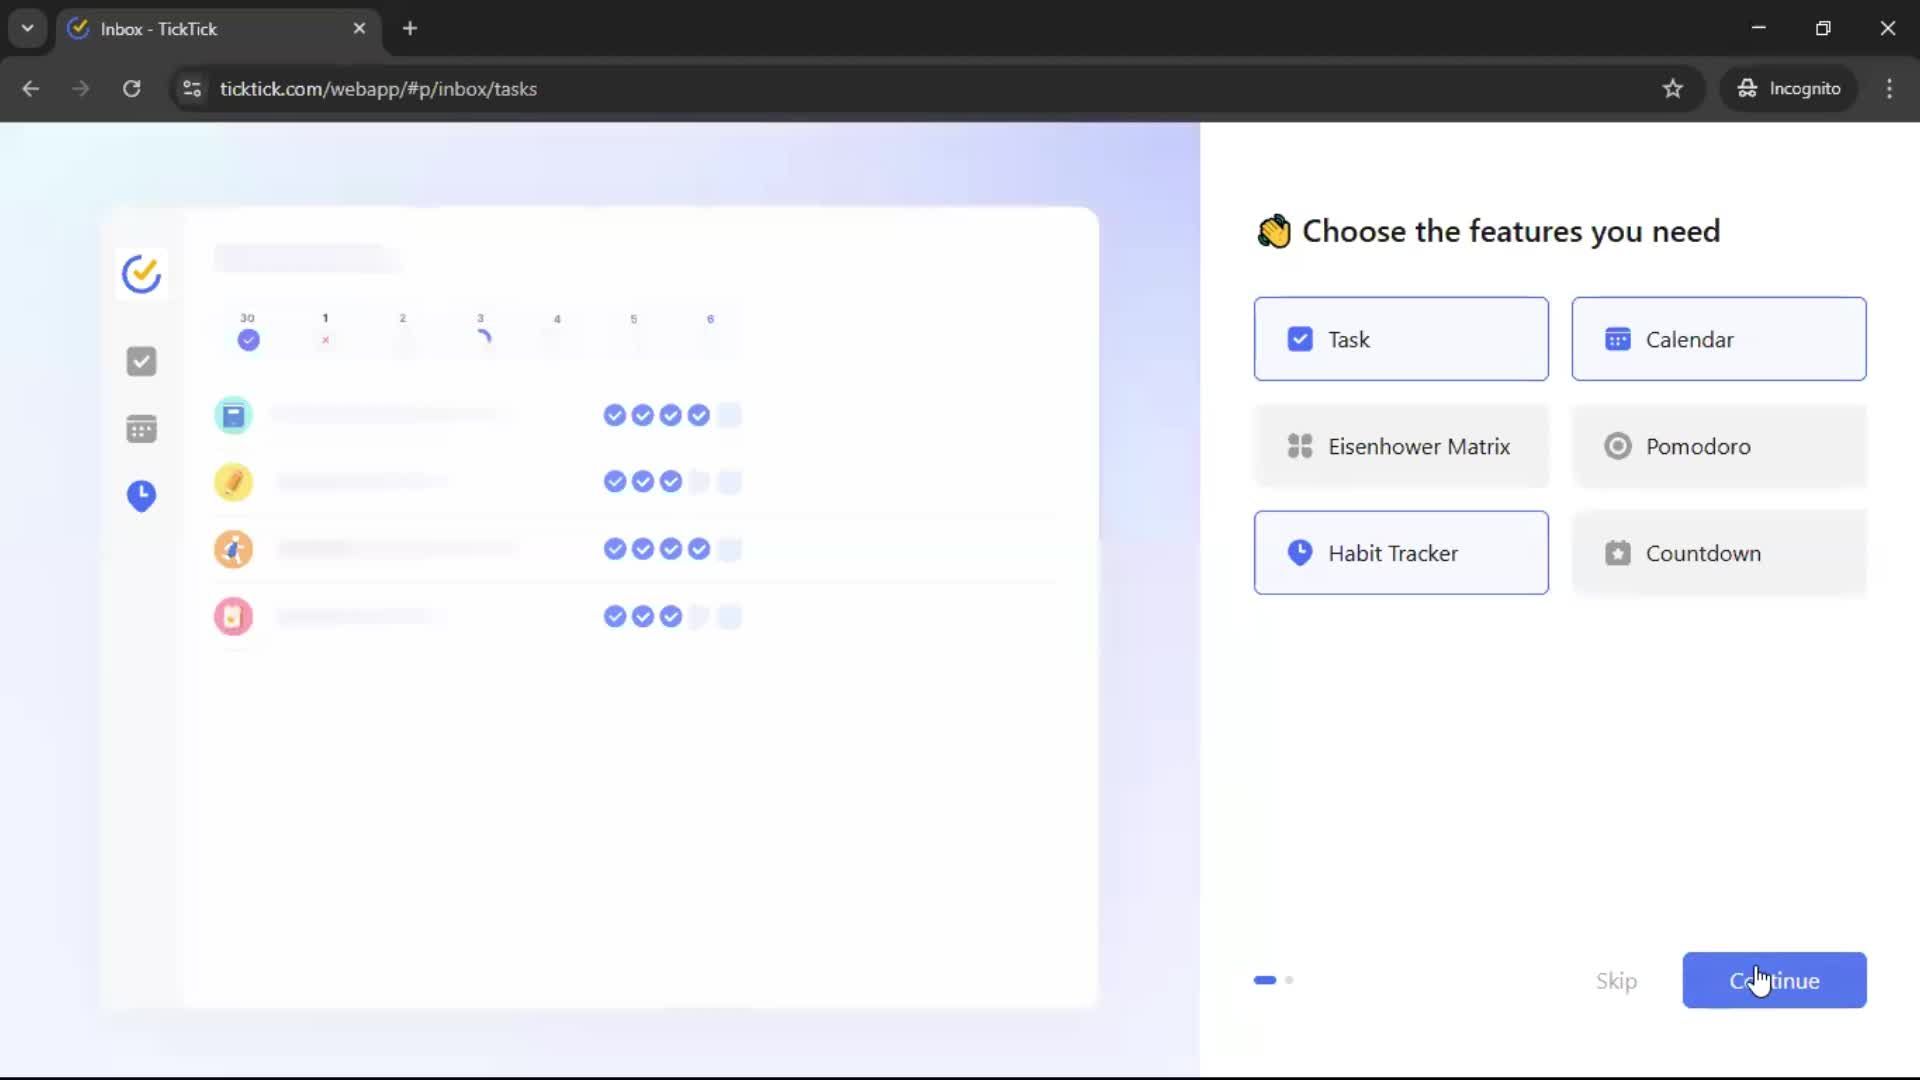Image resolution: width=1920 pixels, height=1080 pixels.
Task: Skip the feature selection step
Action: [x=1615, y=980]
